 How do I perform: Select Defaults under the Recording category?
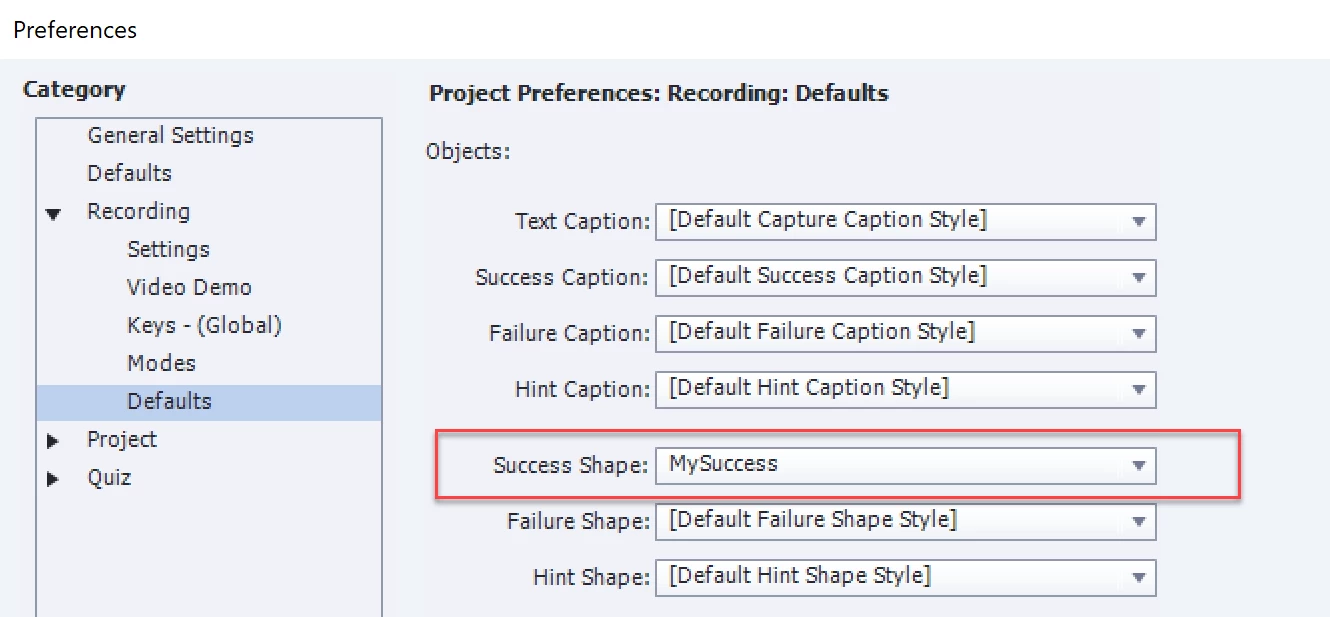pyautogui.click(x=169, y=402)
